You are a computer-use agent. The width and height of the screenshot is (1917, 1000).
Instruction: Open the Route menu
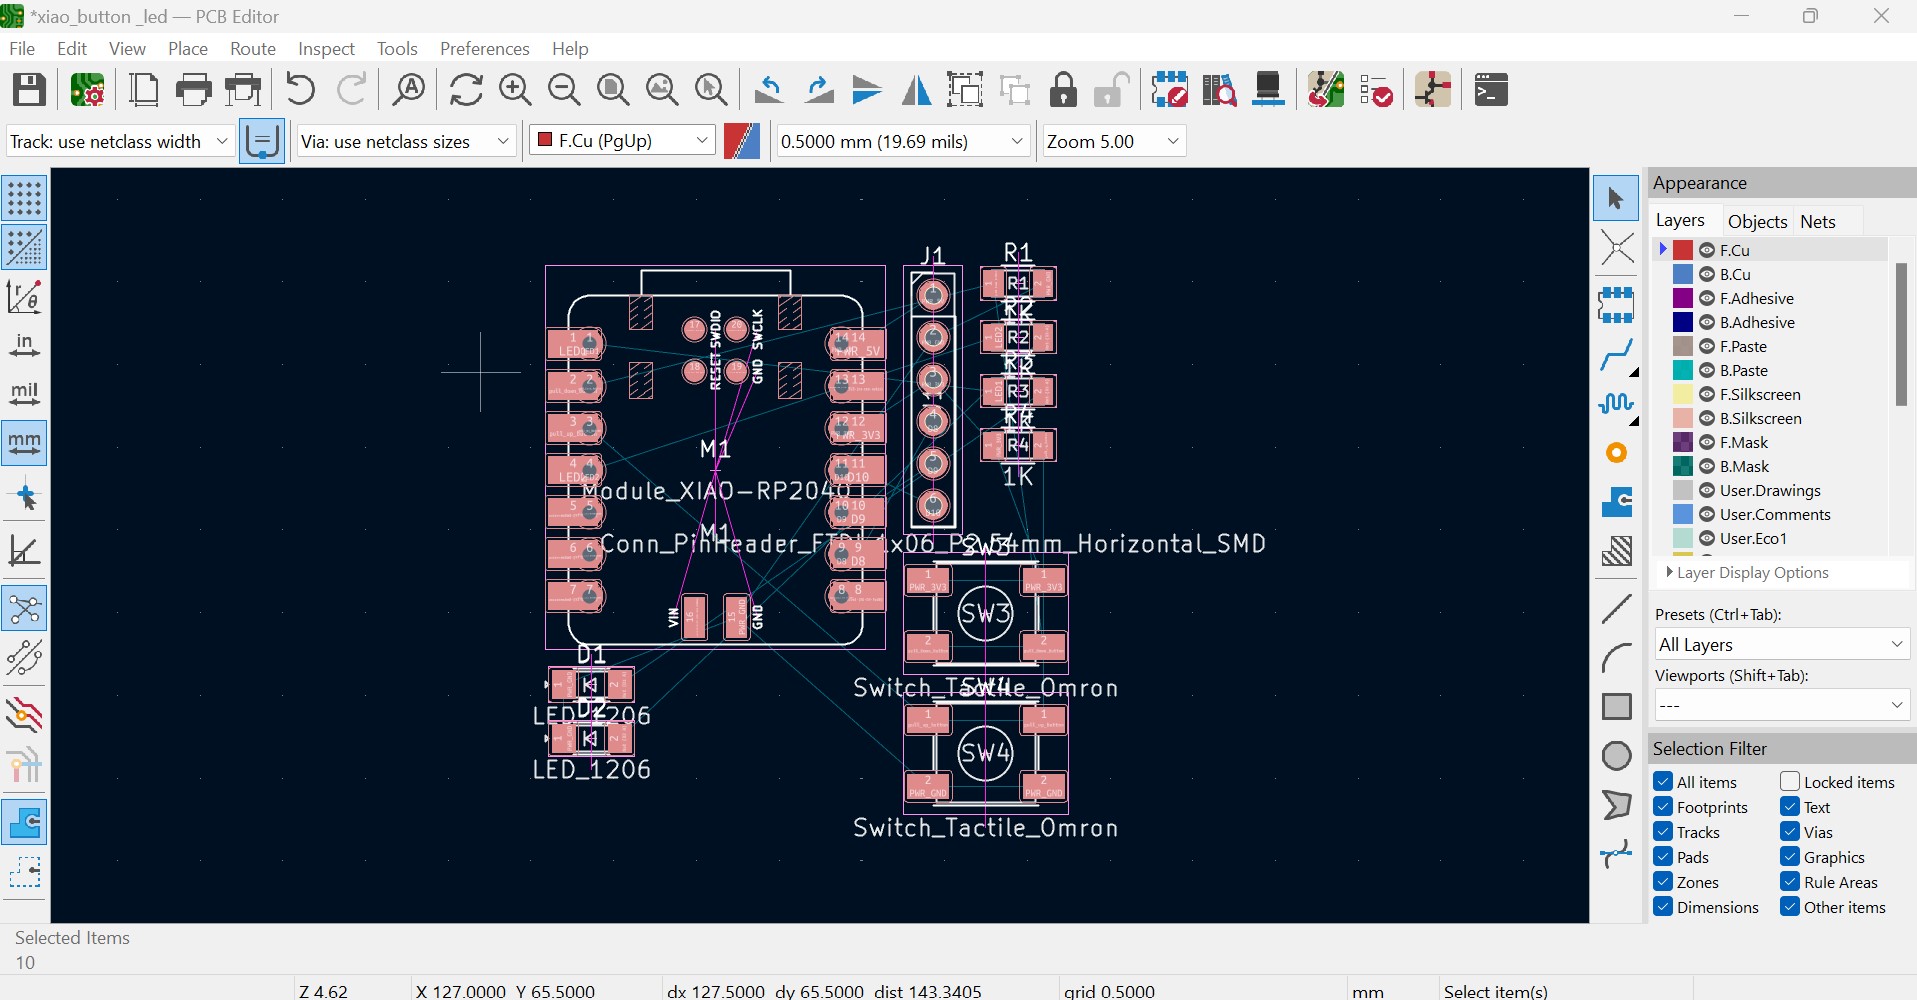[253, 48]
